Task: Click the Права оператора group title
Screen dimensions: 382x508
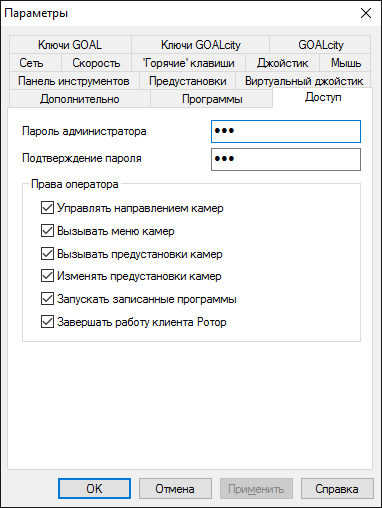Action: pos(75,184)
